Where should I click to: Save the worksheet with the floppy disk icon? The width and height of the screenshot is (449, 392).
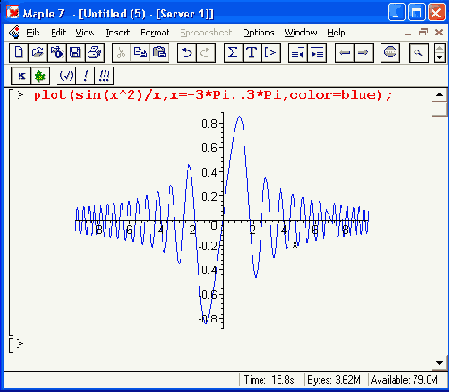[75, 53]
